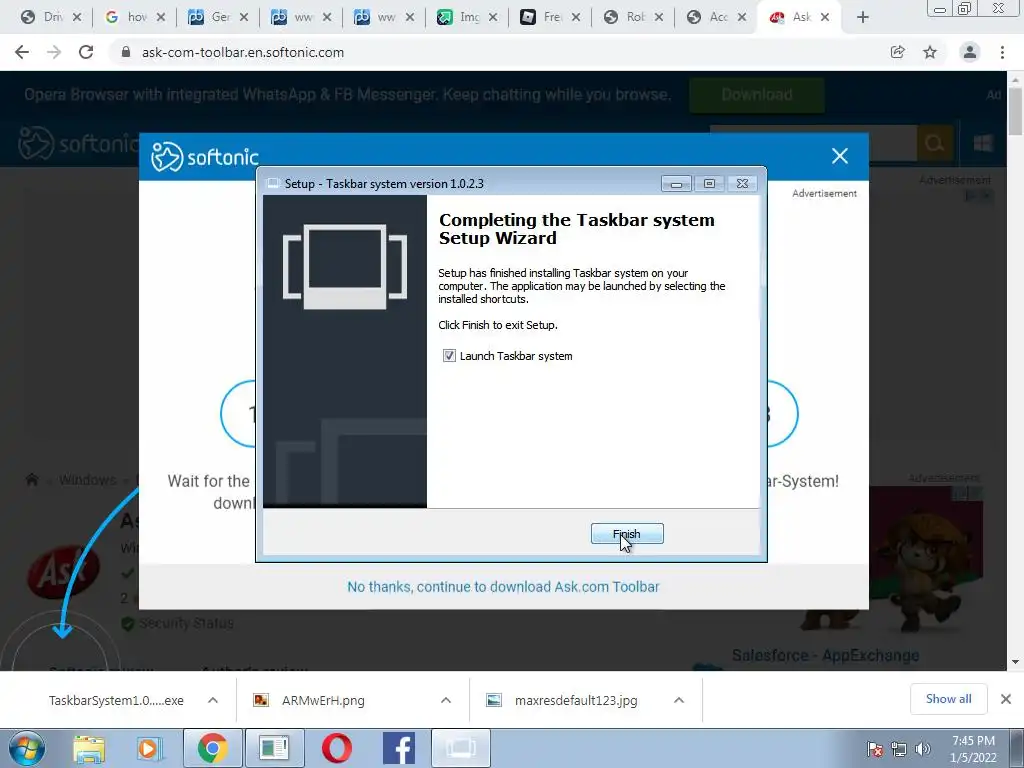The image size is (1024, 768).
Task: Click the Download button in the Opera ad banner
Action: (x=757, y=95)
